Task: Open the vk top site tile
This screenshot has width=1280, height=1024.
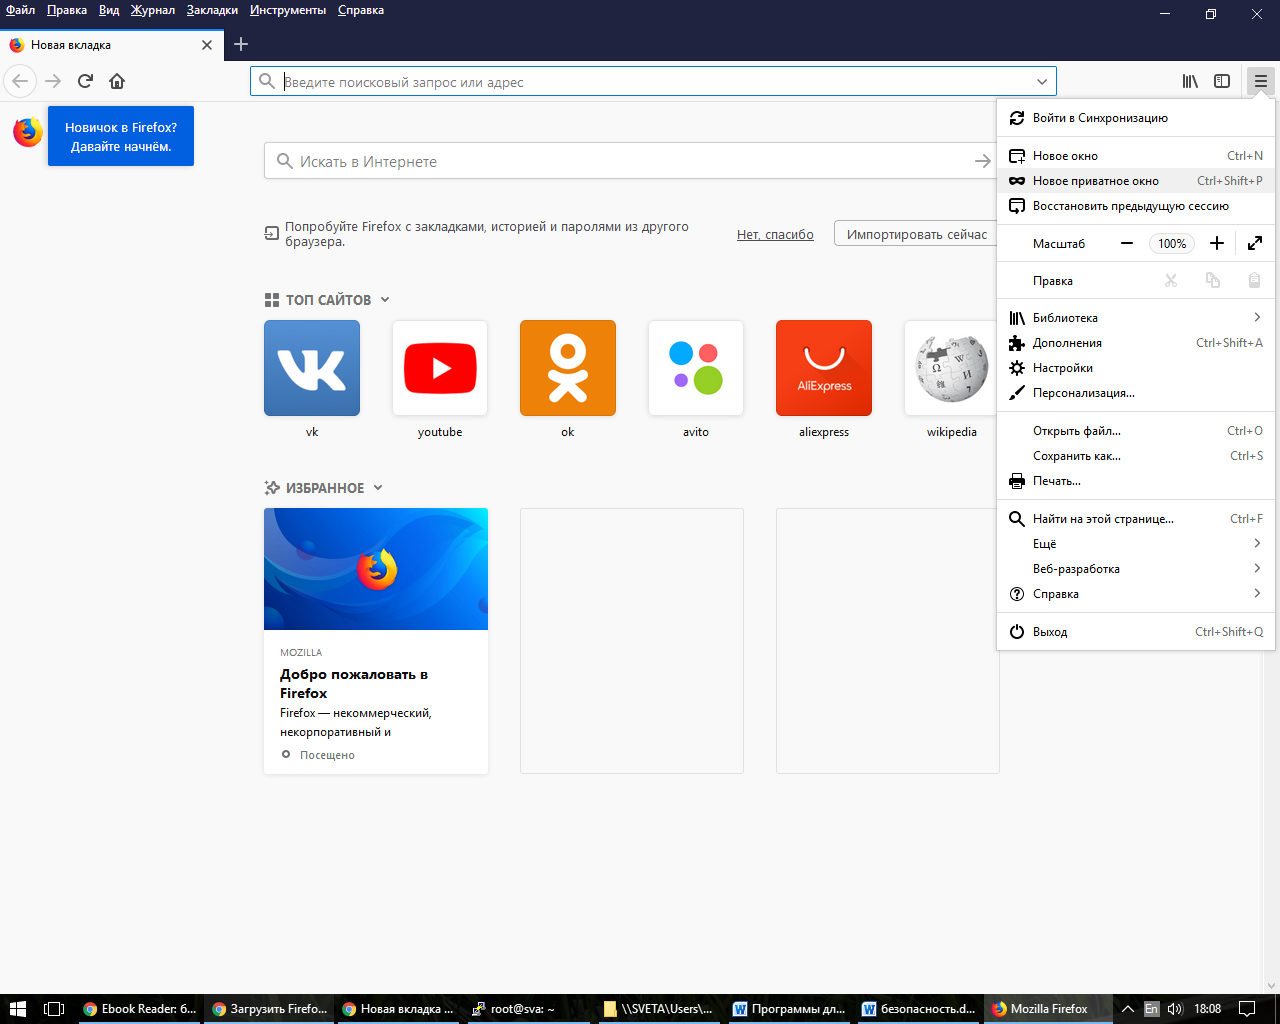Action: click(312, 368)
